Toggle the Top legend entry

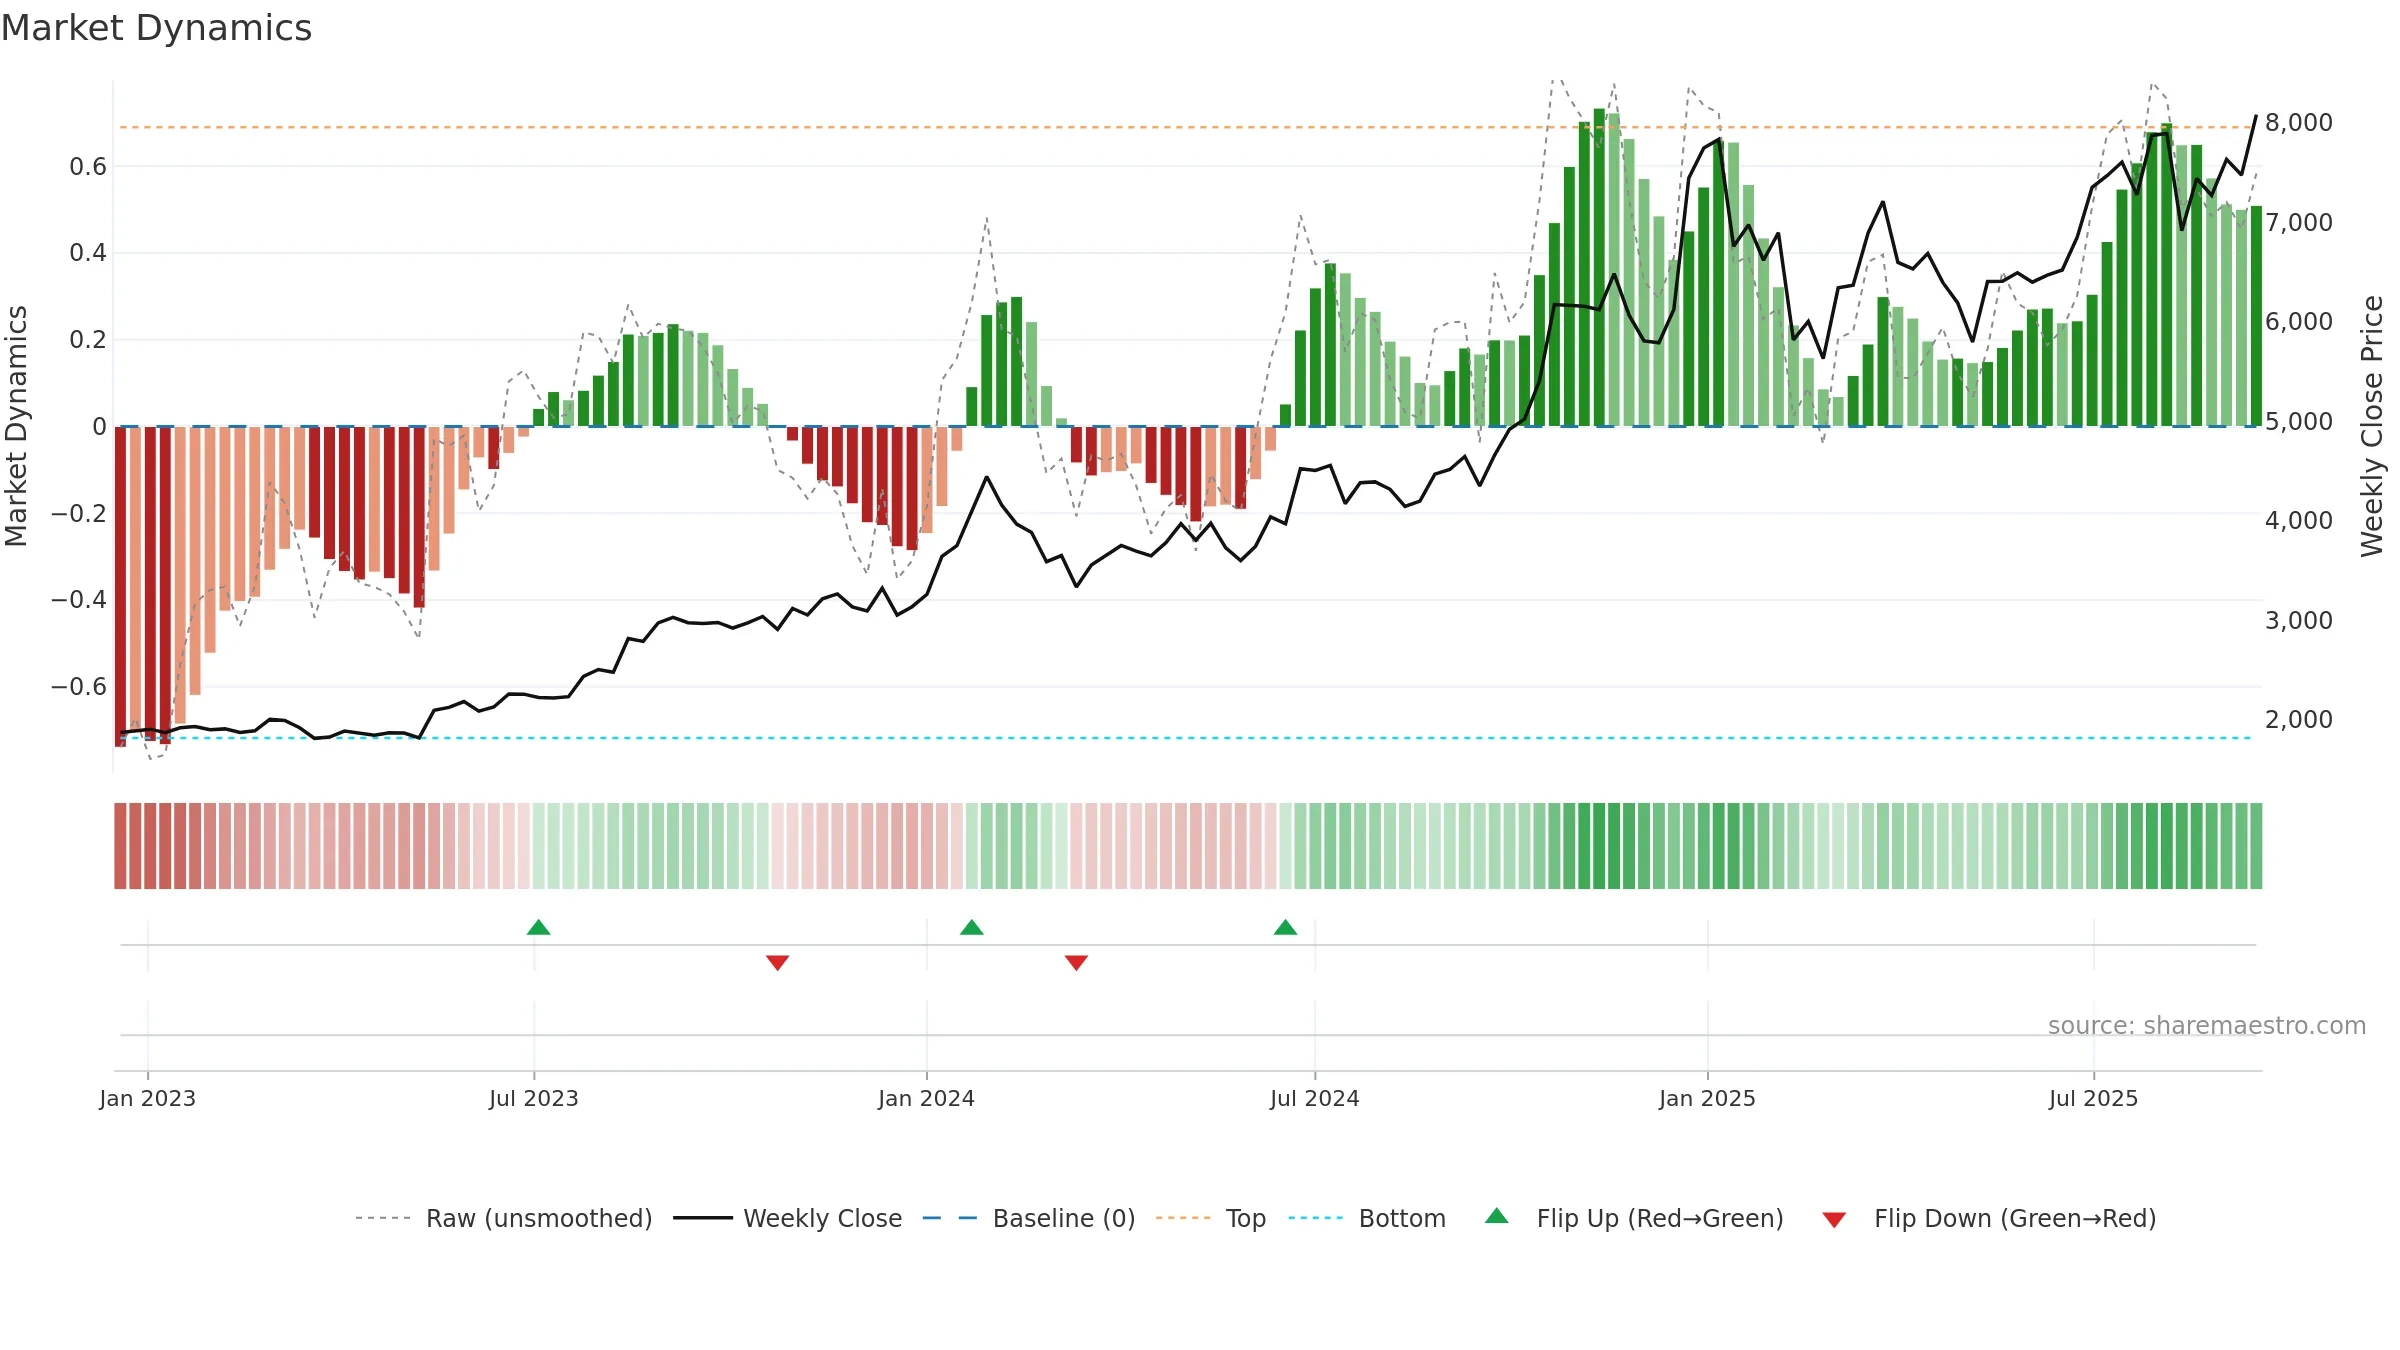pos(1210,1218)
